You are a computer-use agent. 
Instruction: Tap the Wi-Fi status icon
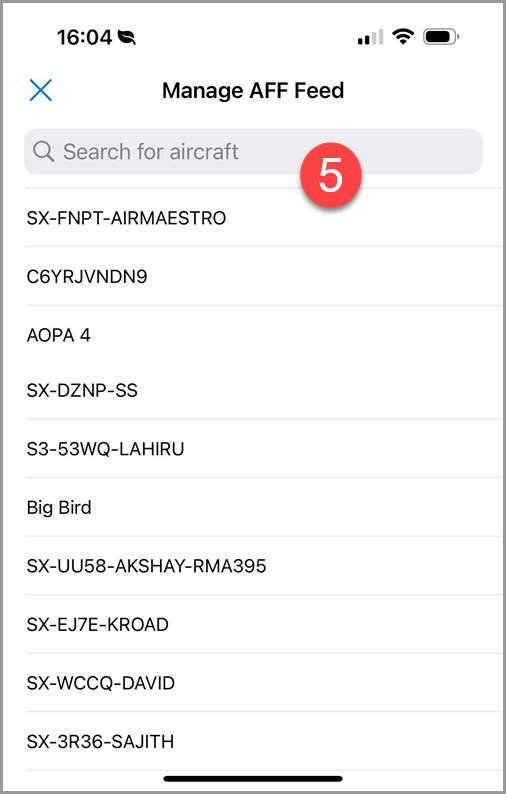[403, 37]
